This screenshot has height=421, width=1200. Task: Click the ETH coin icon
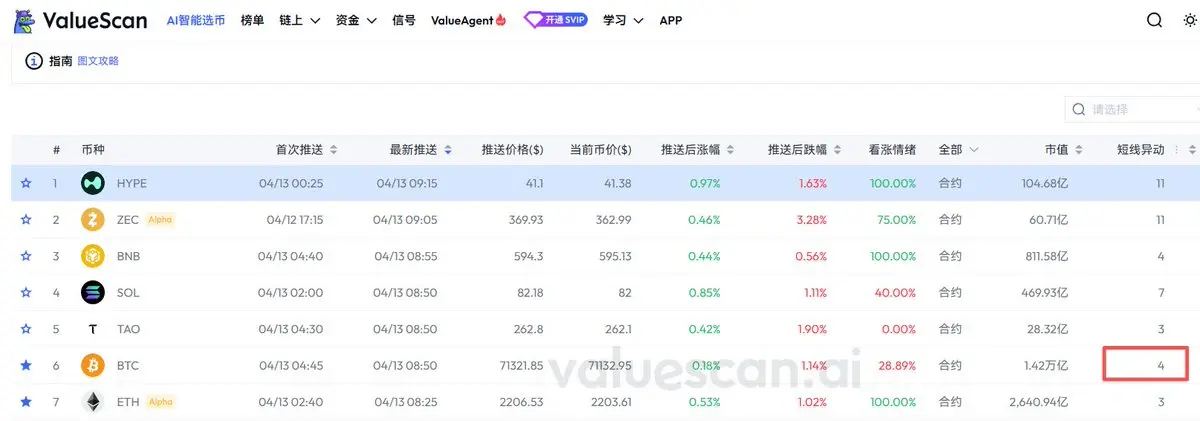[93, 402]
